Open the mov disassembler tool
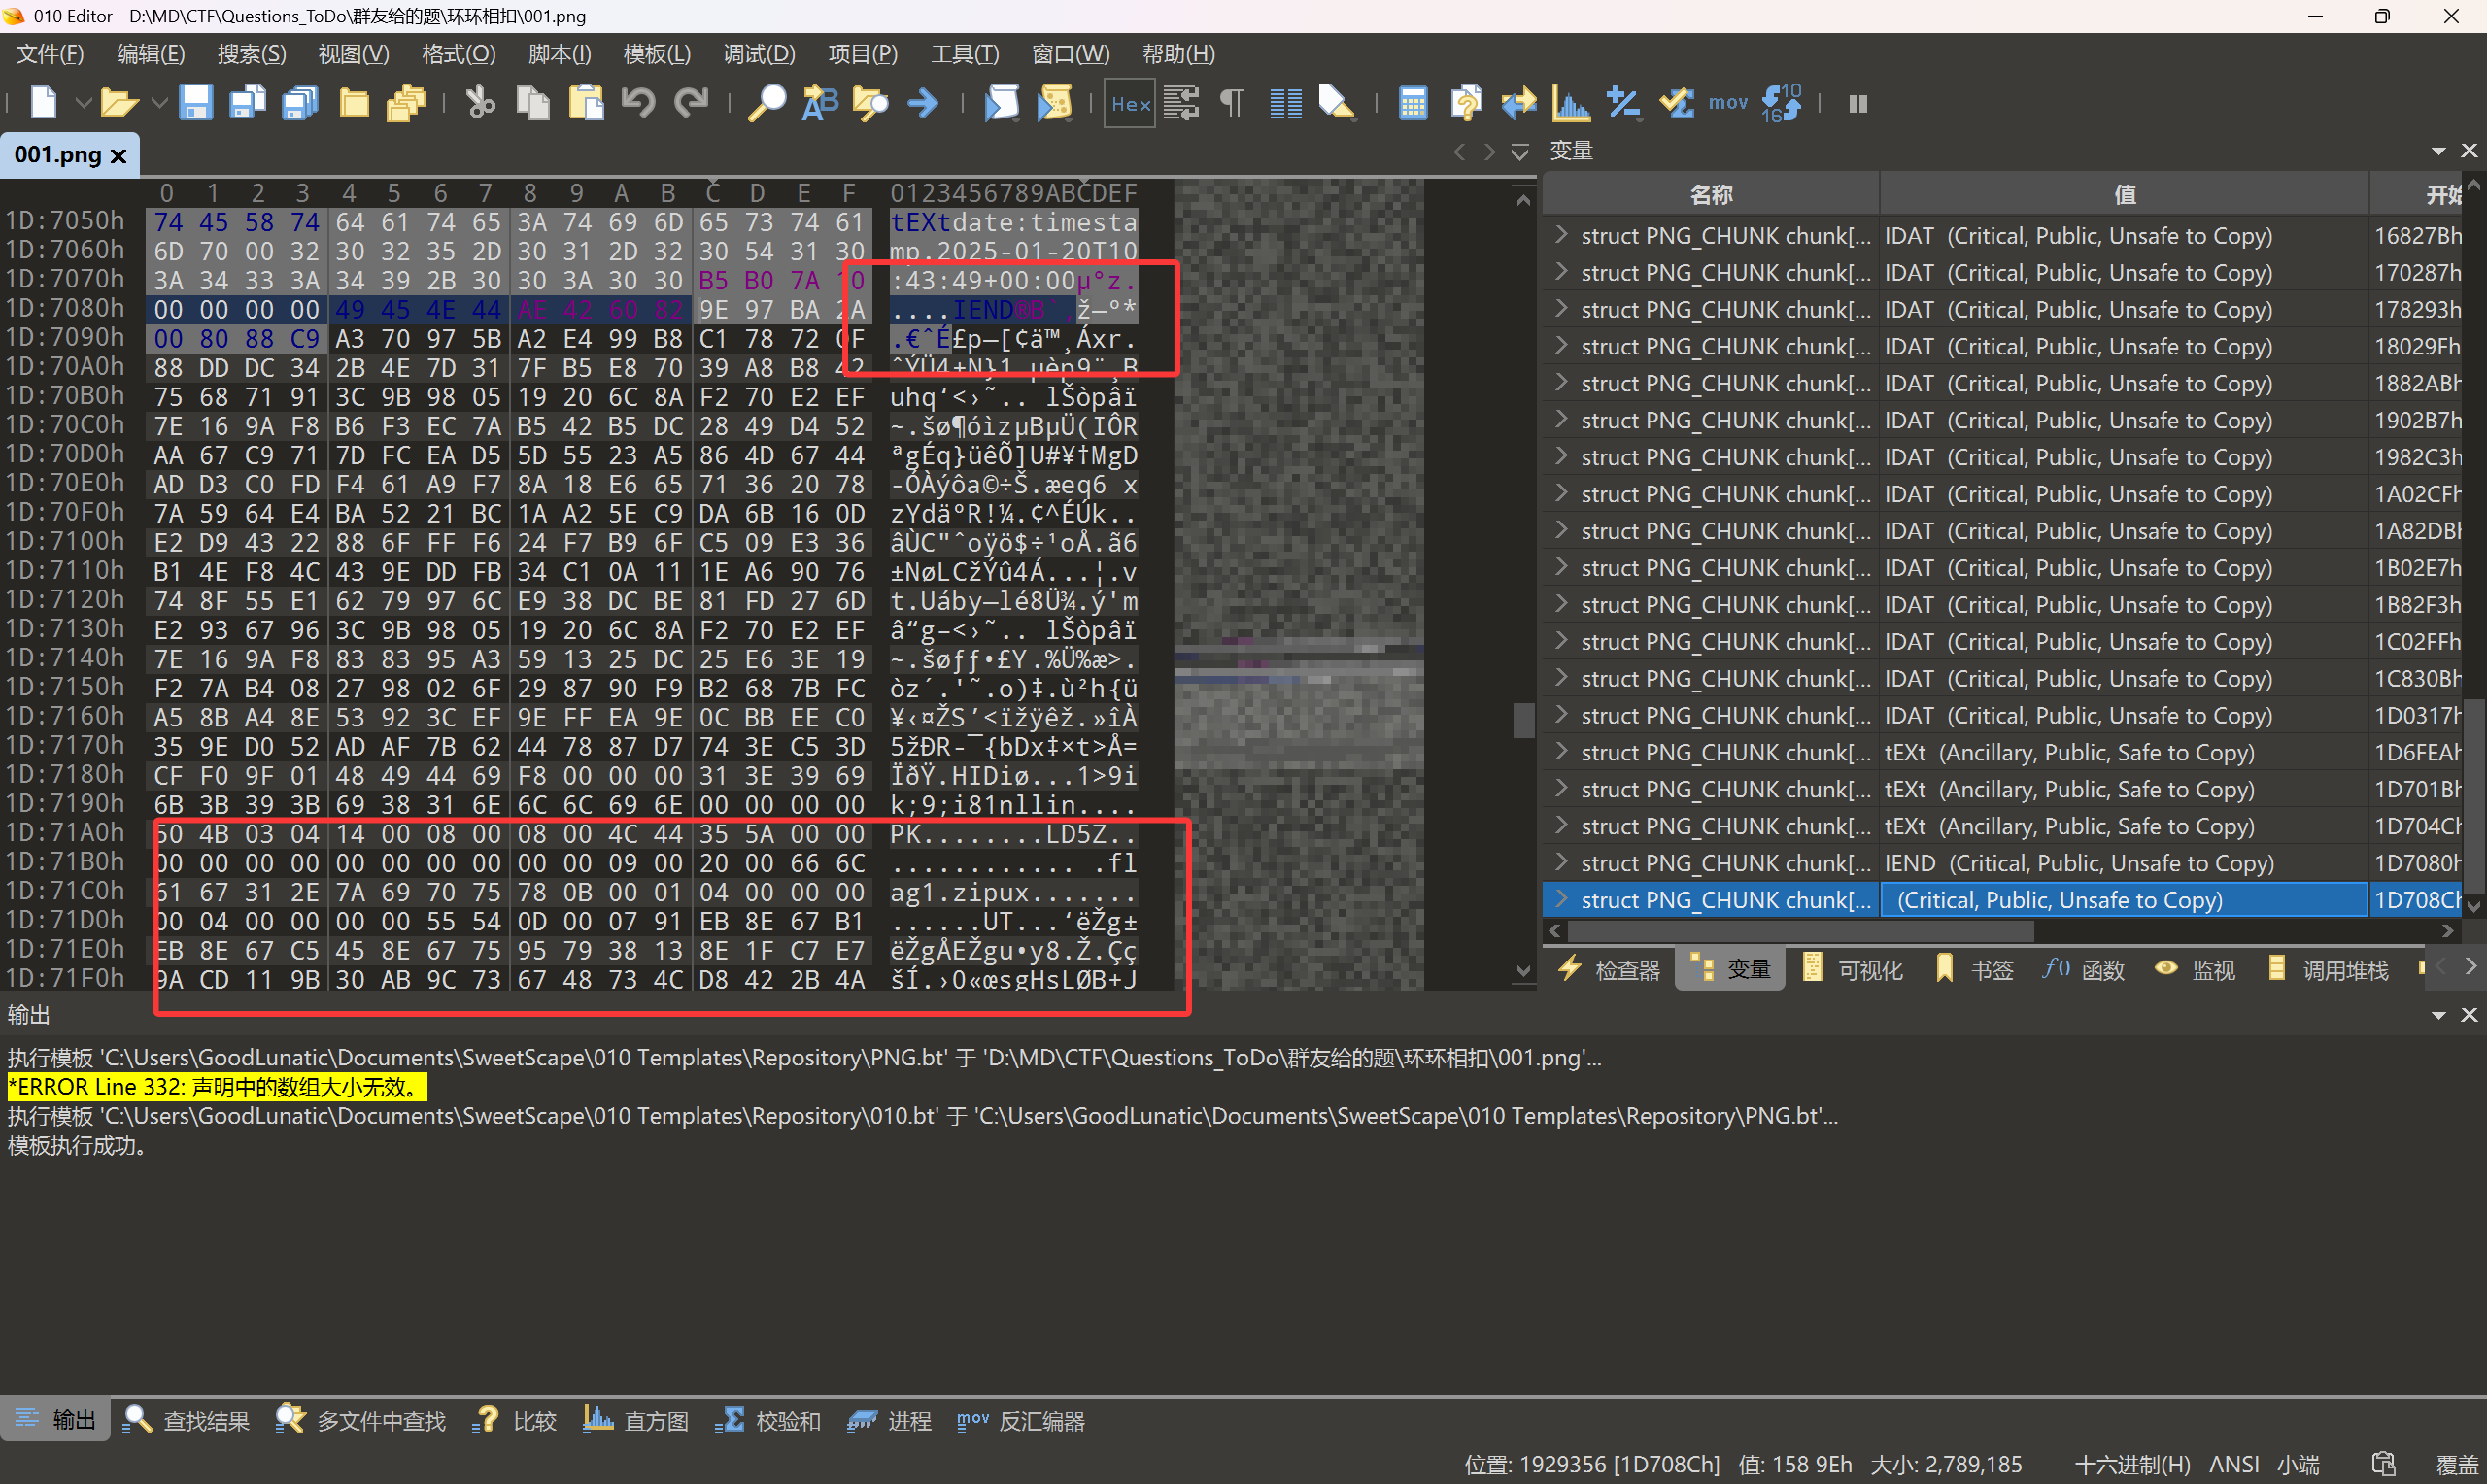2487x1484 pixels. tap(1728, 102)
